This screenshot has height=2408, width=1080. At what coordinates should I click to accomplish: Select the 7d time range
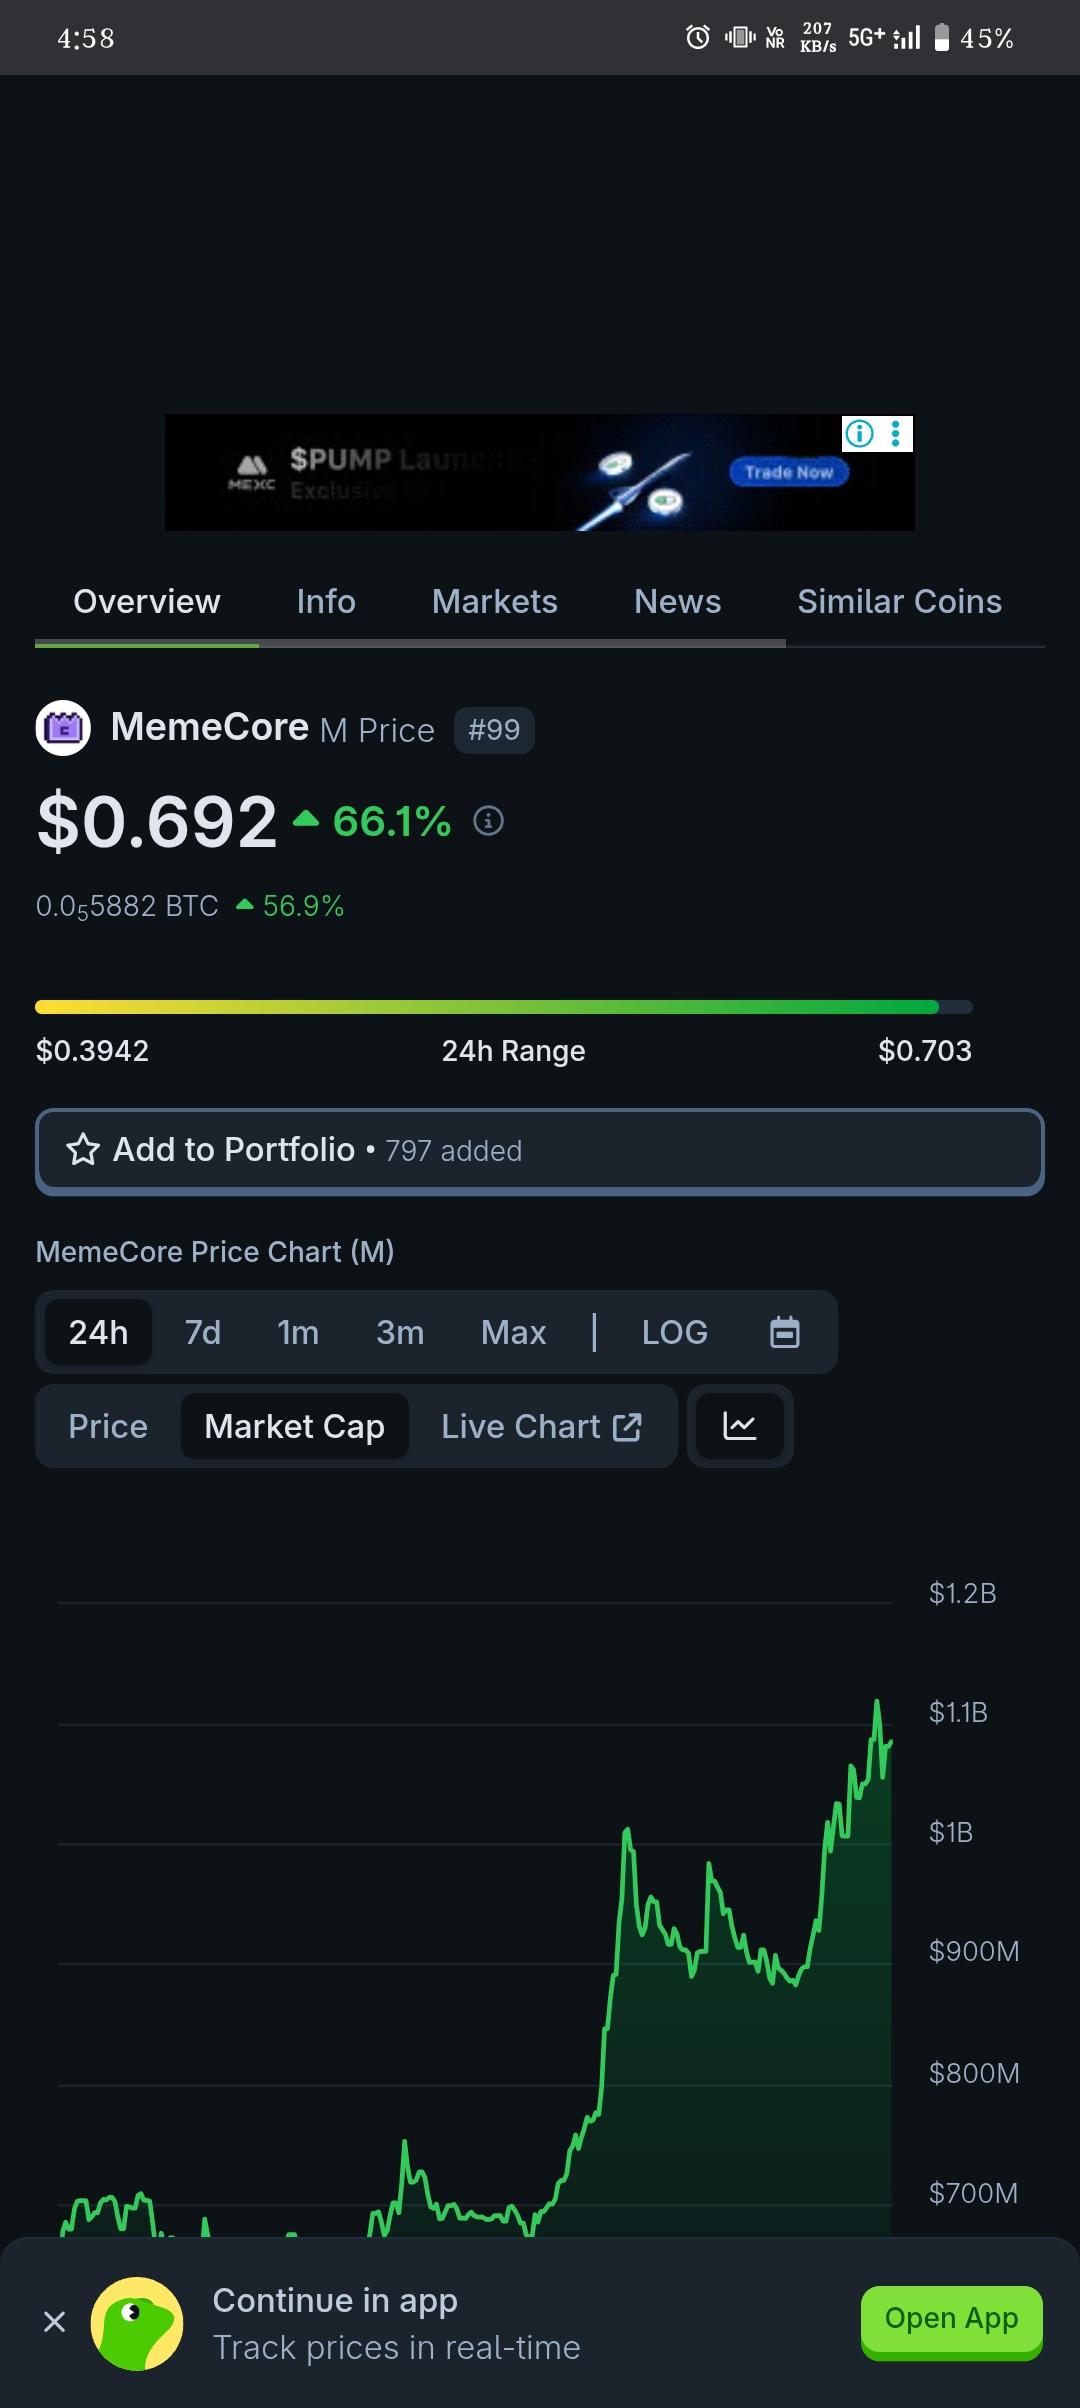tap(203, 1332)
